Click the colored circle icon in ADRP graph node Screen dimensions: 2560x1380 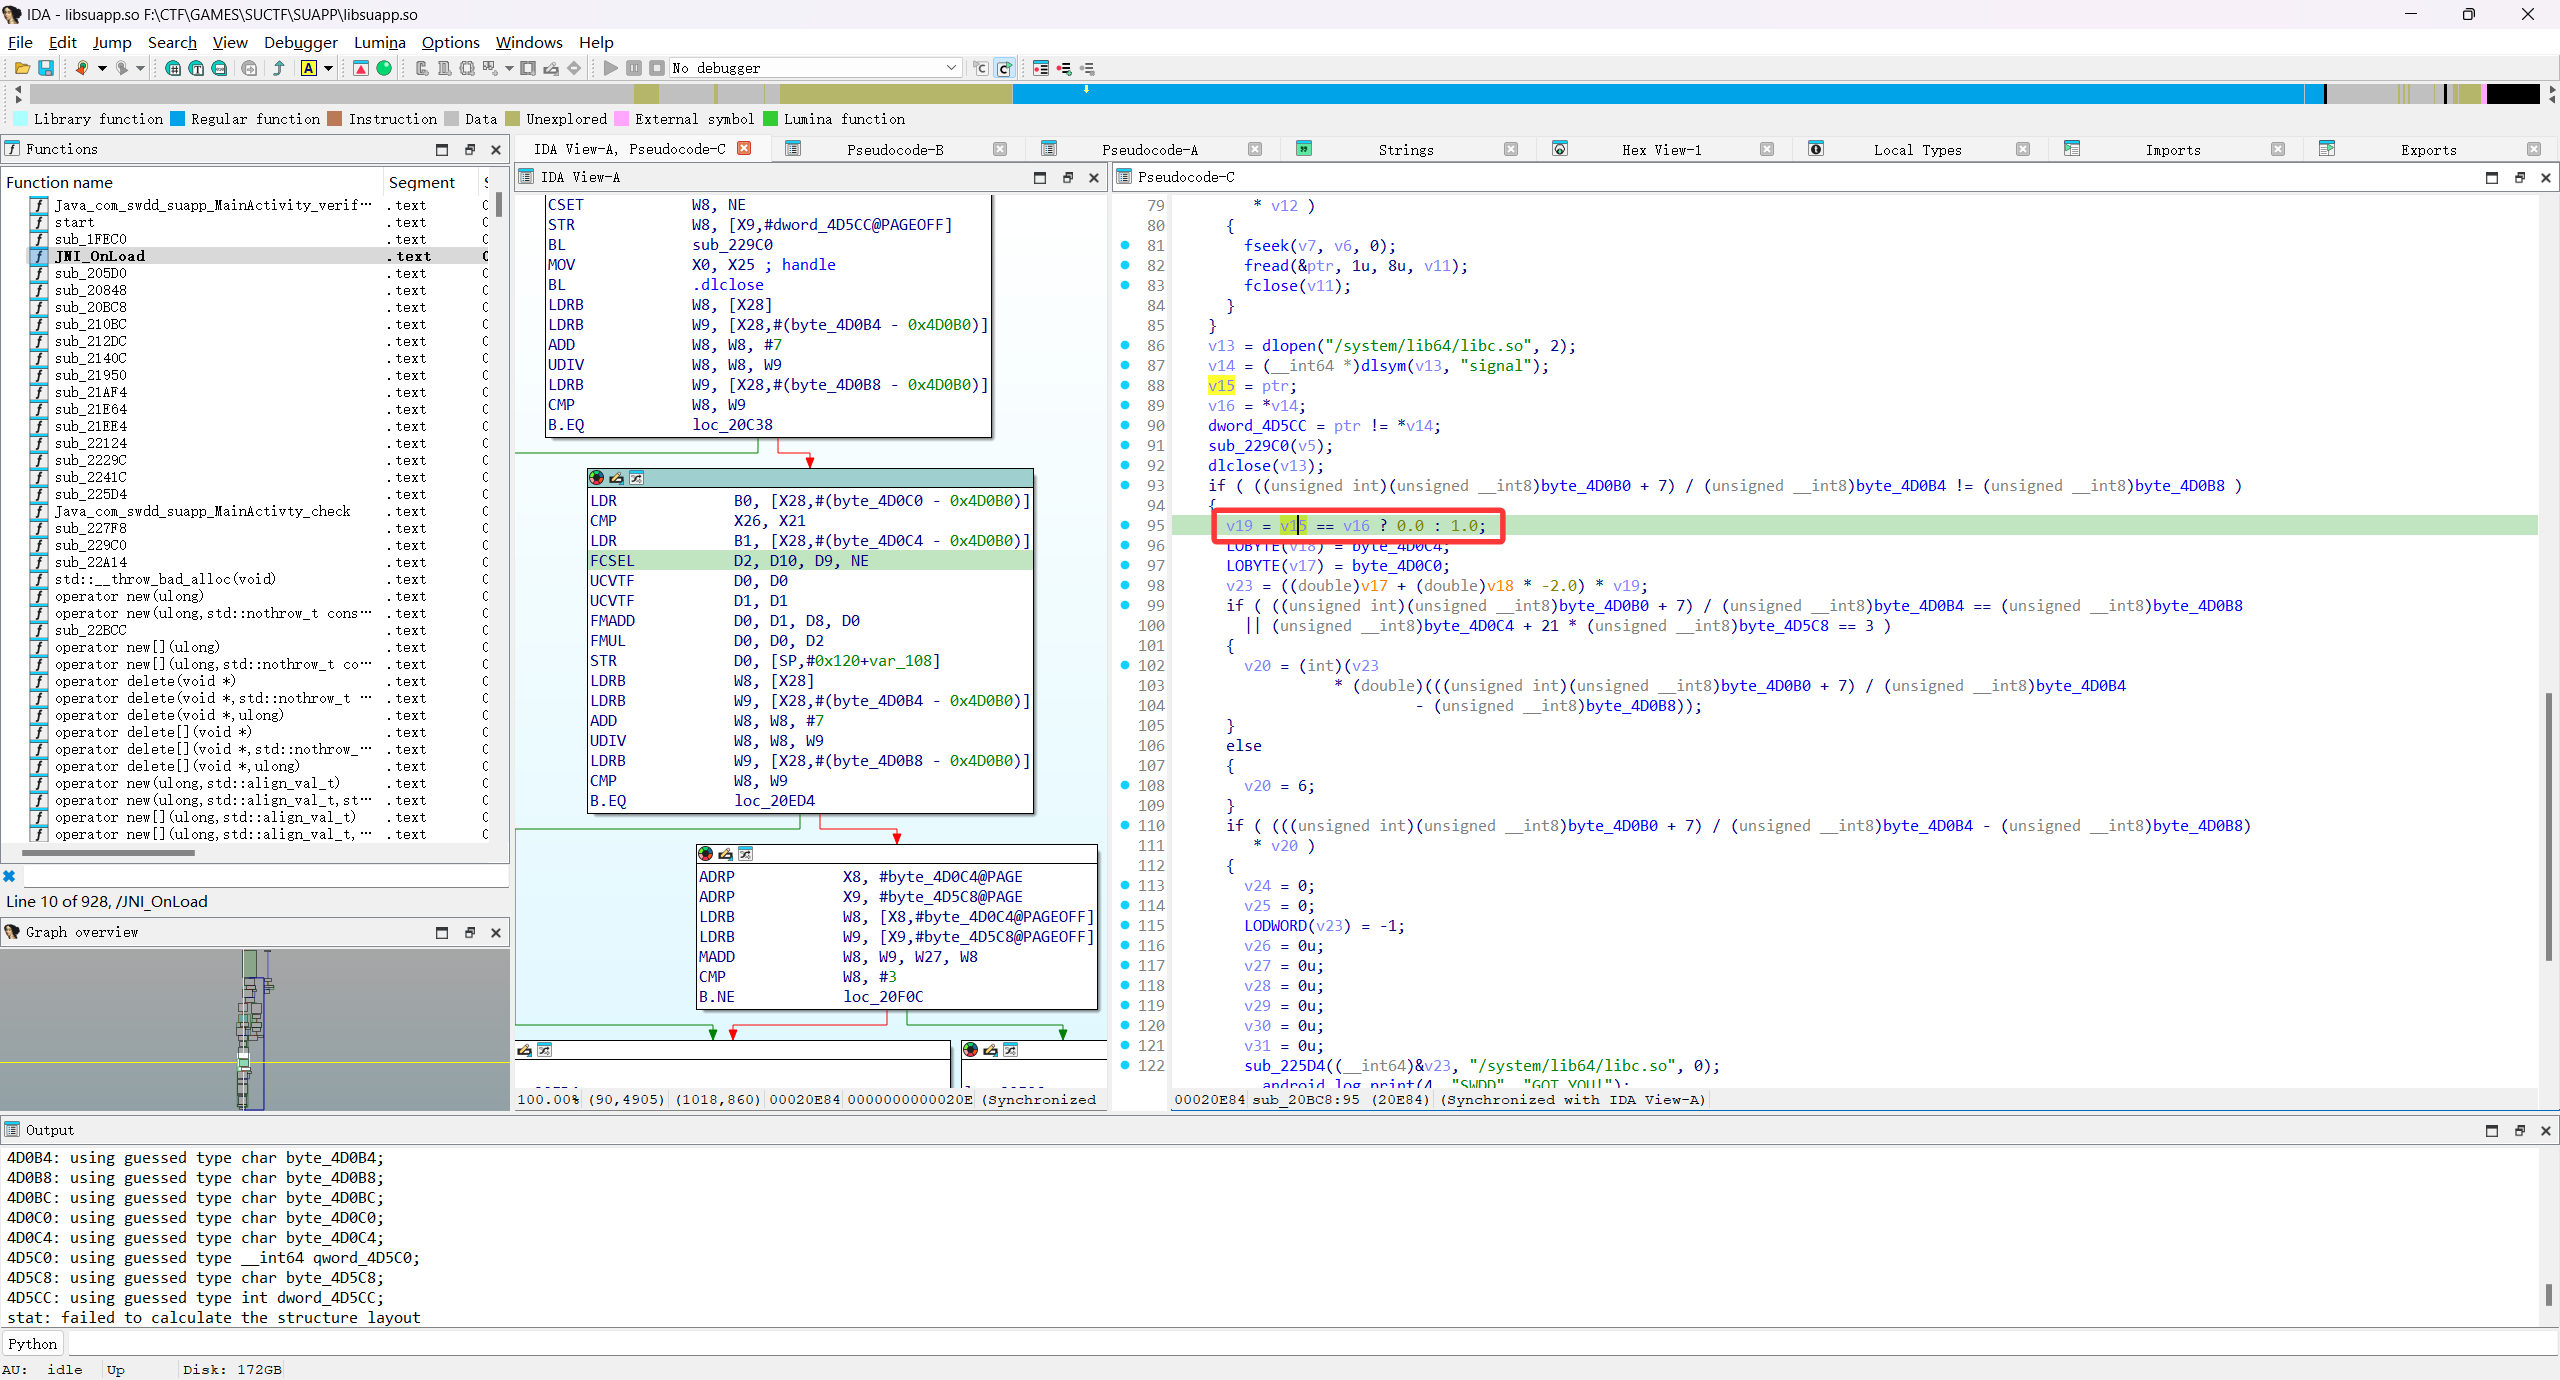tap(706, 854)
